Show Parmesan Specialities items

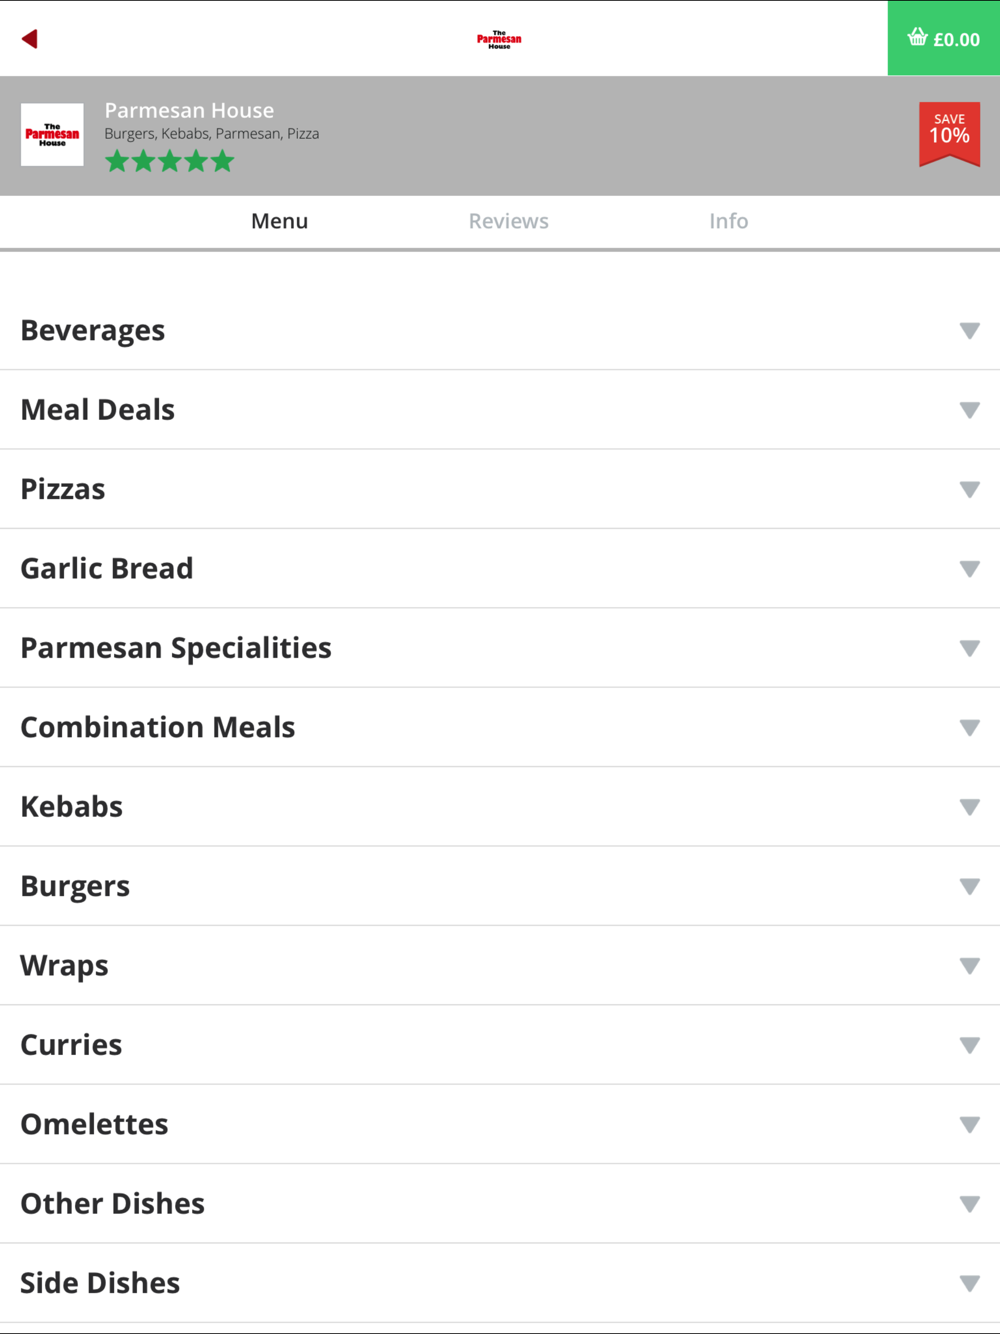(x=175, y=648)
